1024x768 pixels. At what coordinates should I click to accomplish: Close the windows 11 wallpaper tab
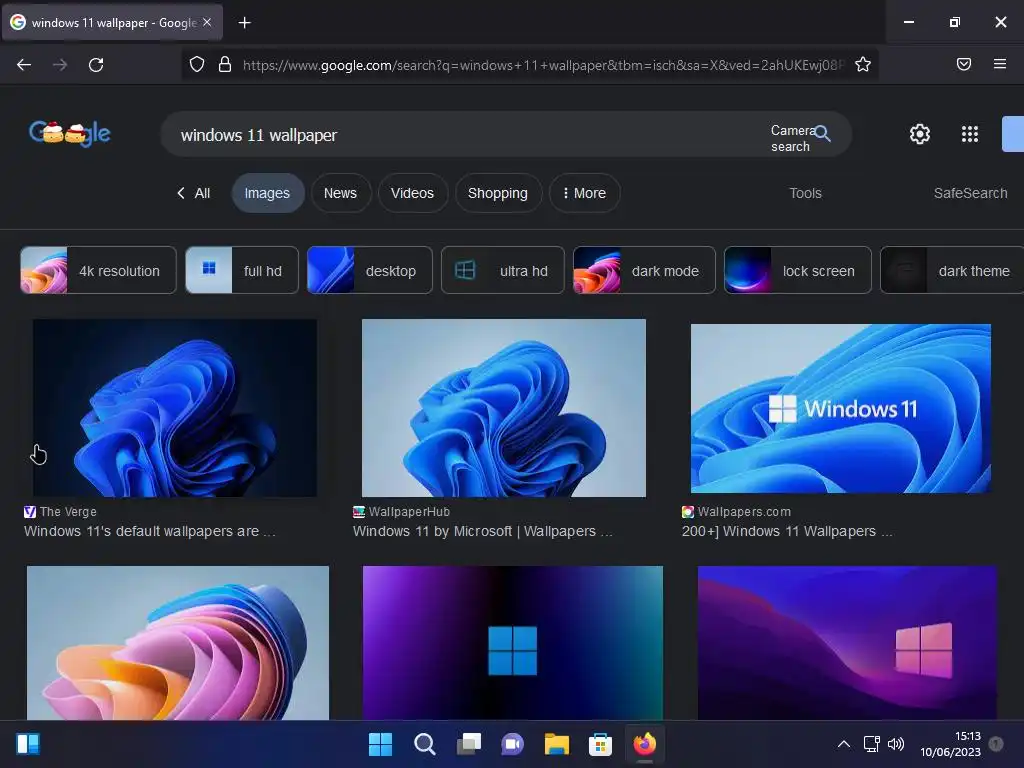[x=207, y=22]
